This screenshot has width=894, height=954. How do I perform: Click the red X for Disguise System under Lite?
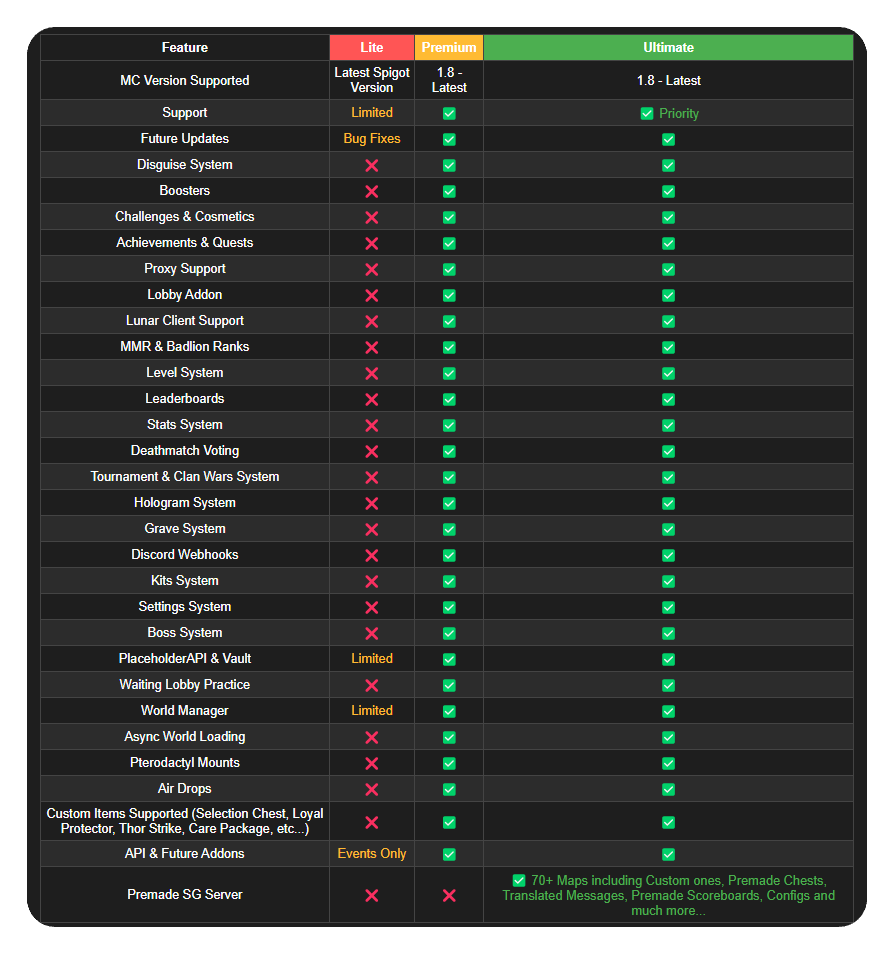372,165
